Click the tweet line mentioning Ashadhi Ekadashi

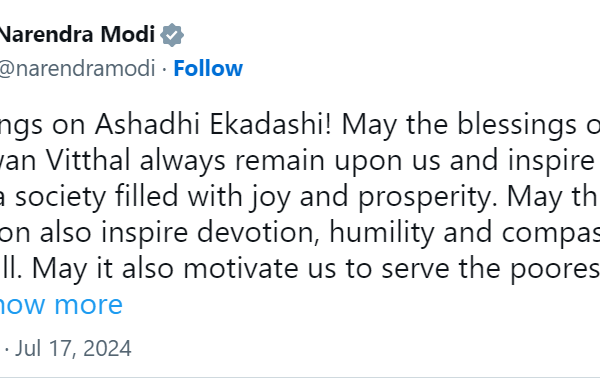tap(300, 125)
